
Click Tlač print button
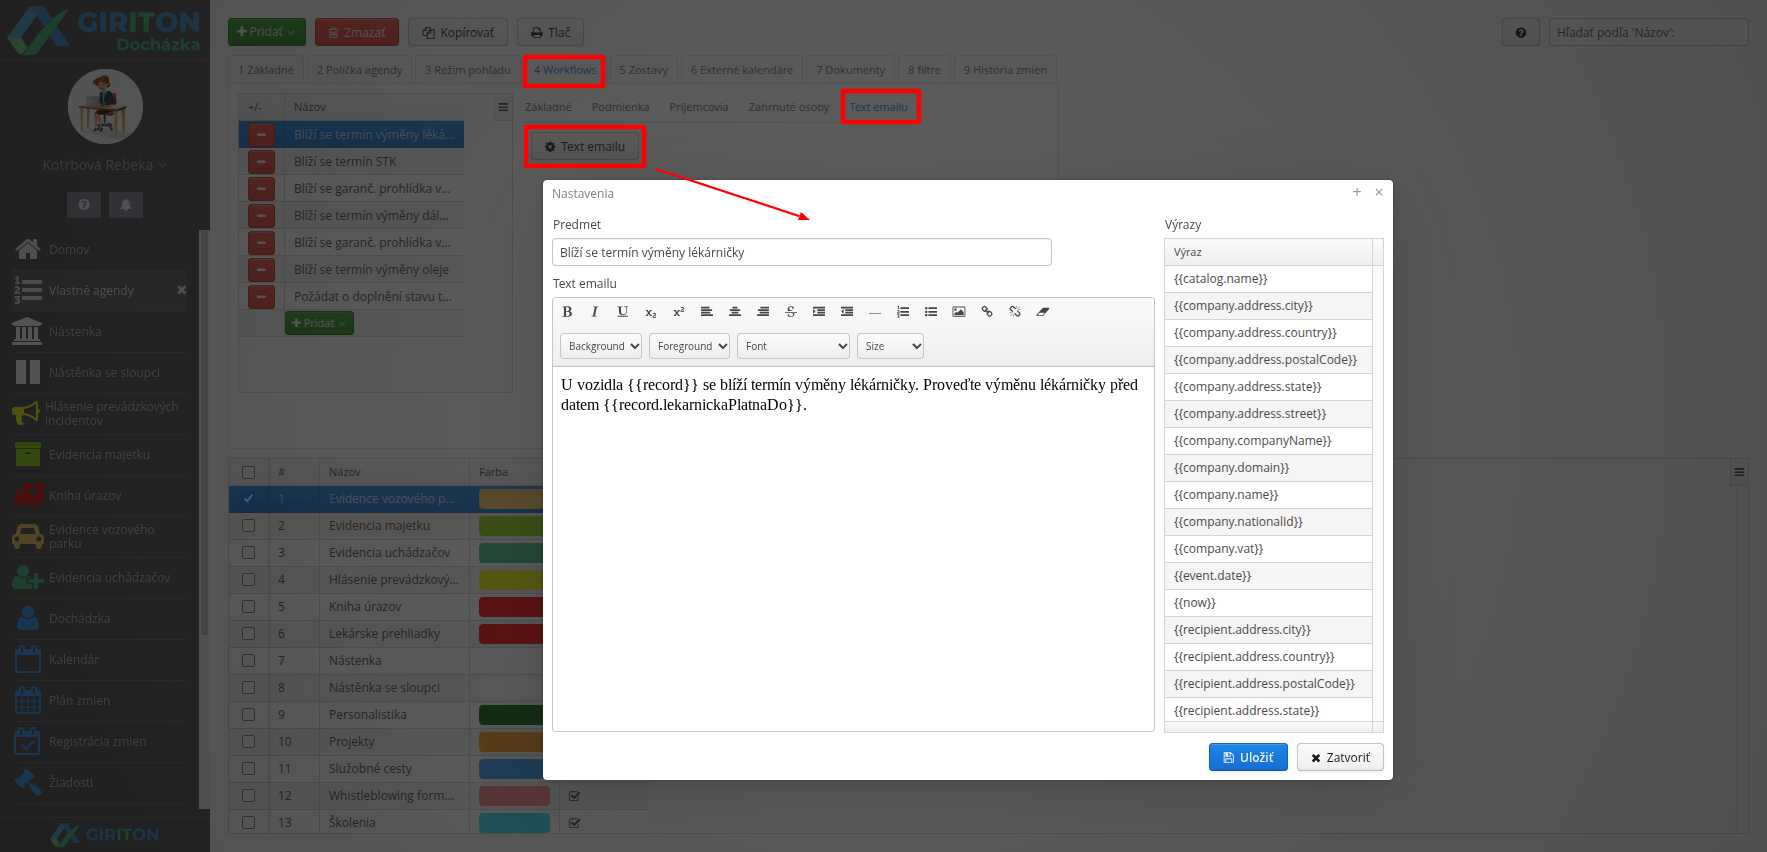click(550, 32)
